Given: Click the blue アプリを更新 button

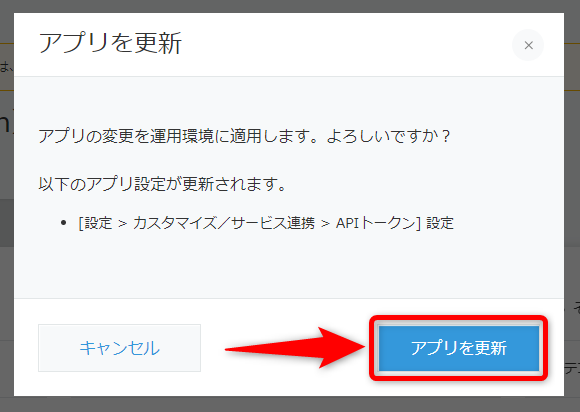Looking at the screenshot, I should [459, 348].
